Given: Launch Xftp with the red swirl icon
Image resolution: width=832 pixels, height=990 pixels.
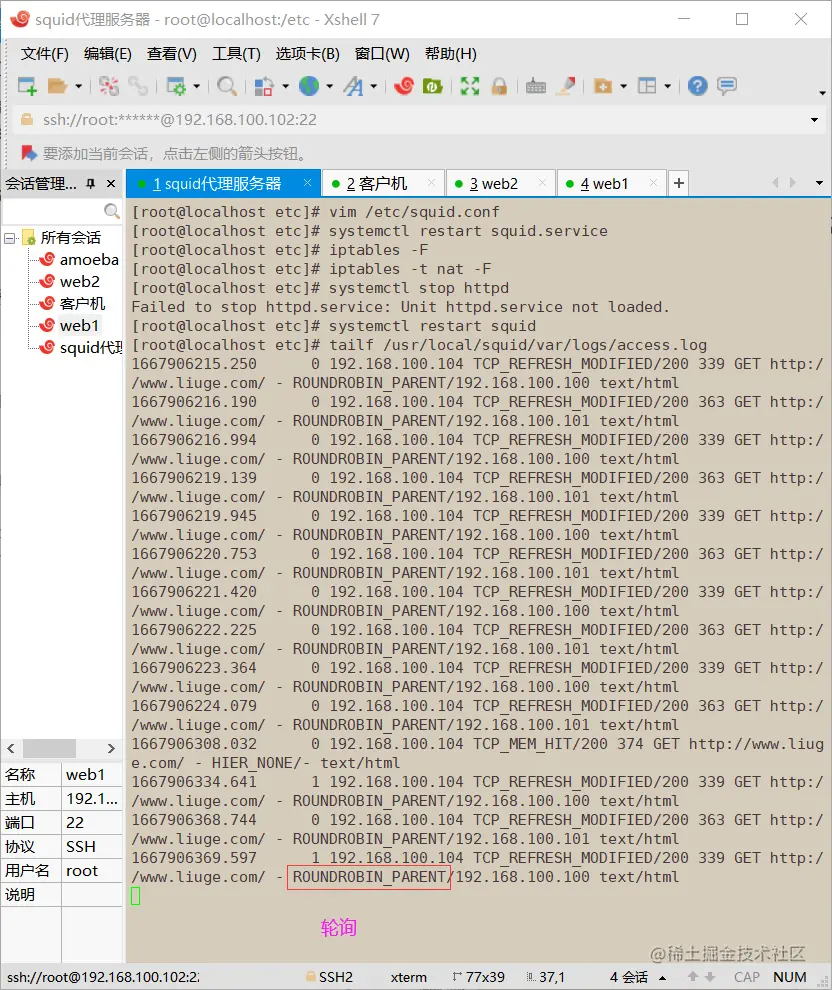Looking at the screenshot, I should coord(404,86).
